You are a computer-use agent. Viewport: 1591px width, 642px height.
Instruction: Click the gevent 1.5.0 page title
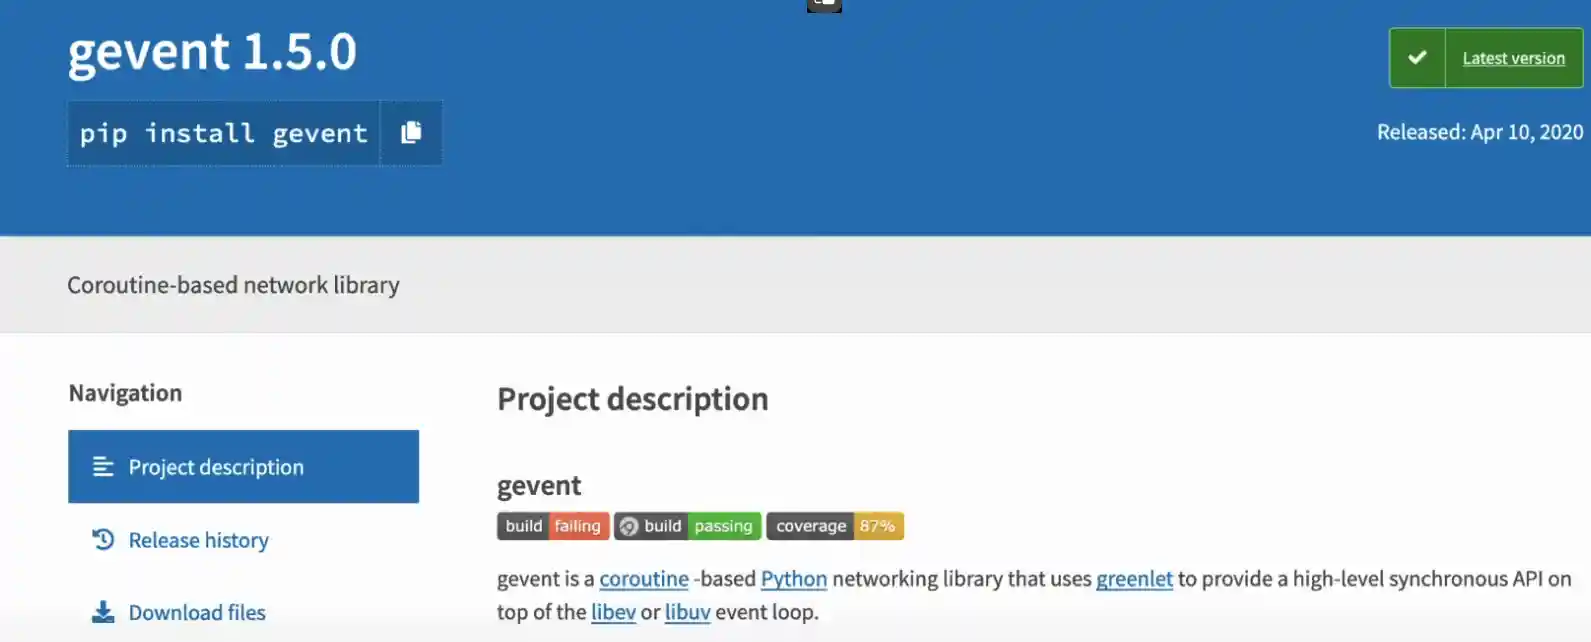click(x=212, y=52)
